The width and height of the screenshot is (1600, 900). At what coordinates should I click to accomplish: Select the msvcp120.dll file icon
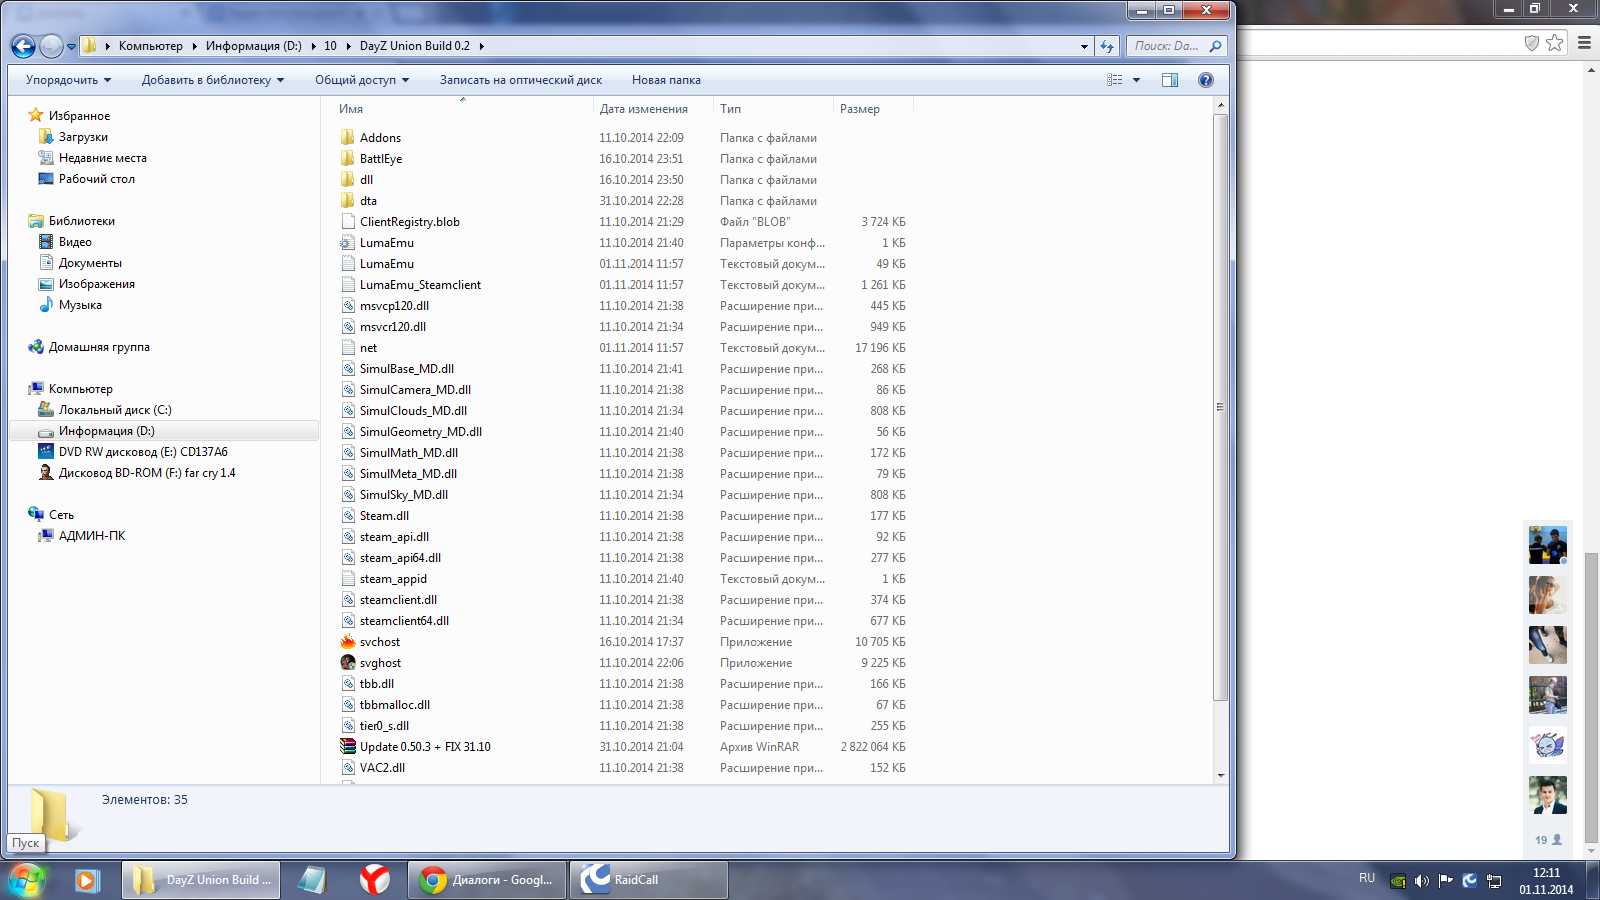coord(348,306)
